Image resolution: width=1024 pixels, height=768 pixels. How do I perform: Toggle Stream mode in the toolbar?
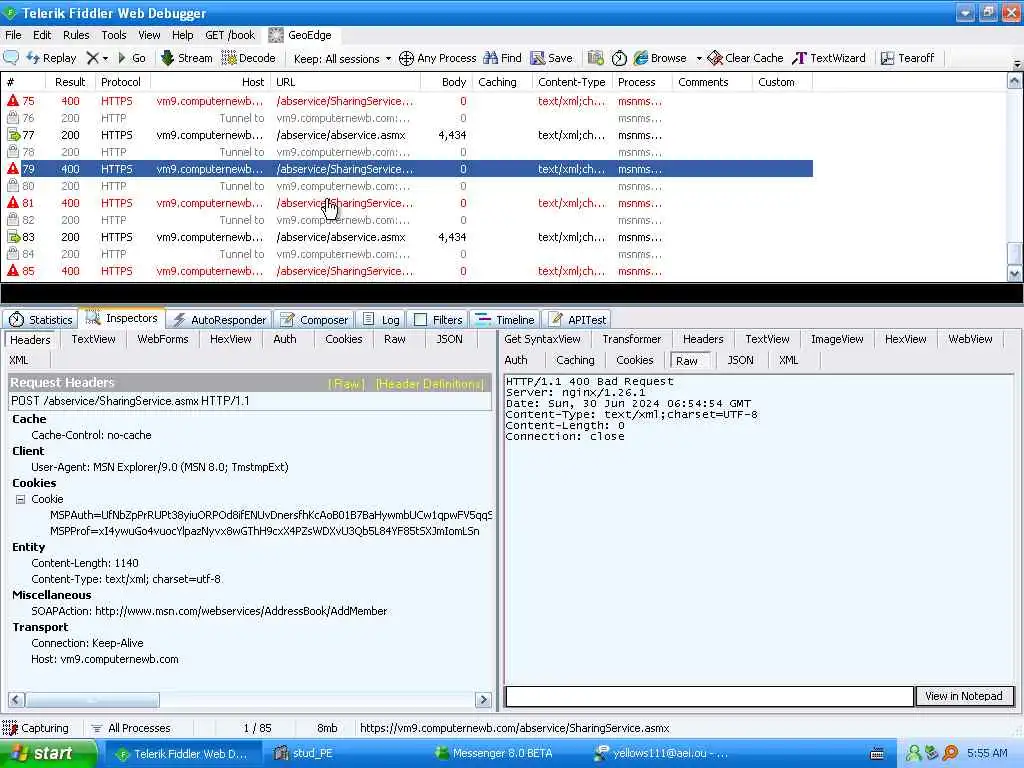click(186, 58)
